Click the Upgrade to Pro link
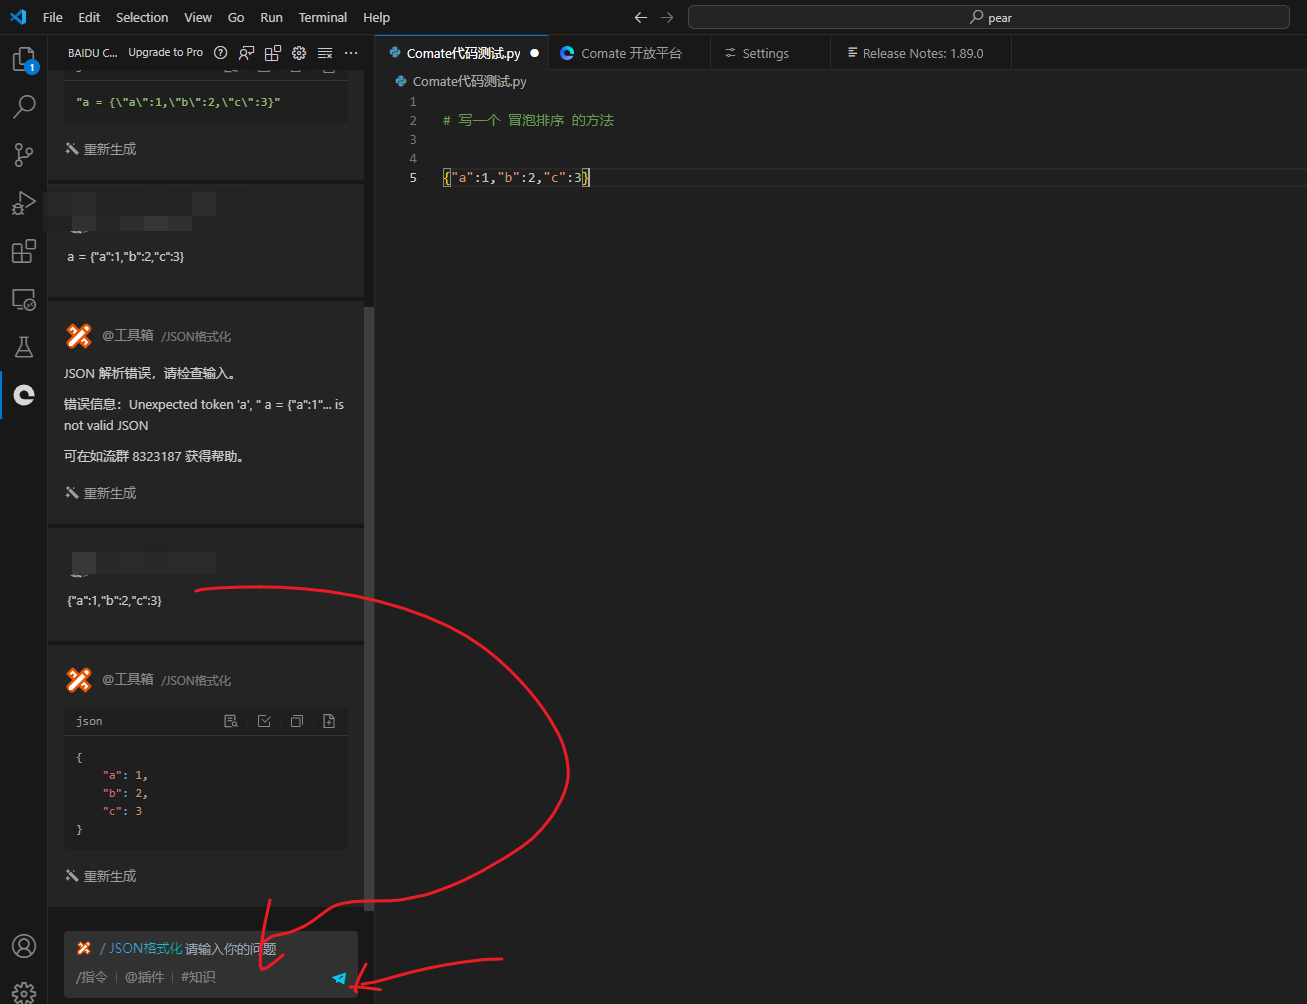This screenshot has height=1004, width=1307. click(166, 53)
